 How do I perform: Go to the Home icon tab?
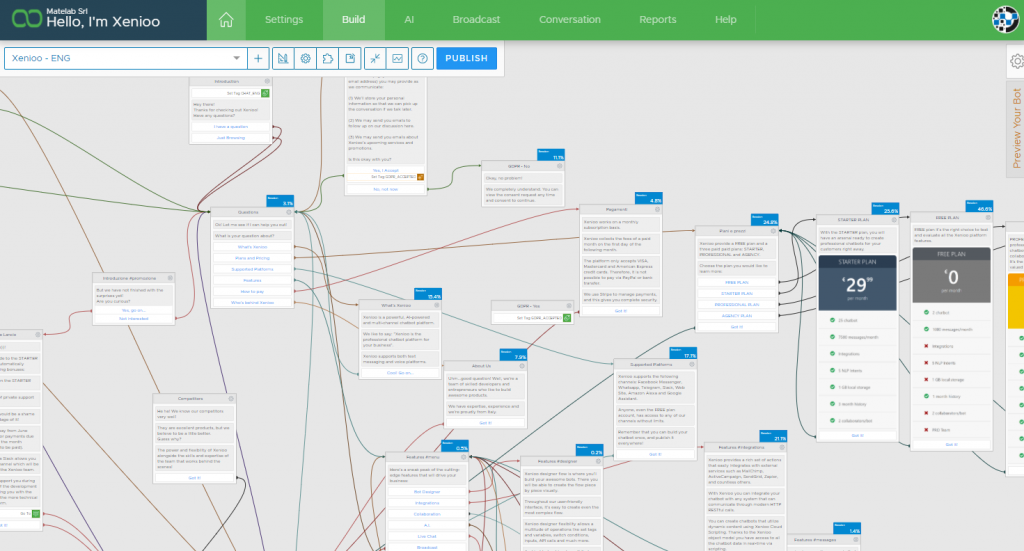pos(226,20)
